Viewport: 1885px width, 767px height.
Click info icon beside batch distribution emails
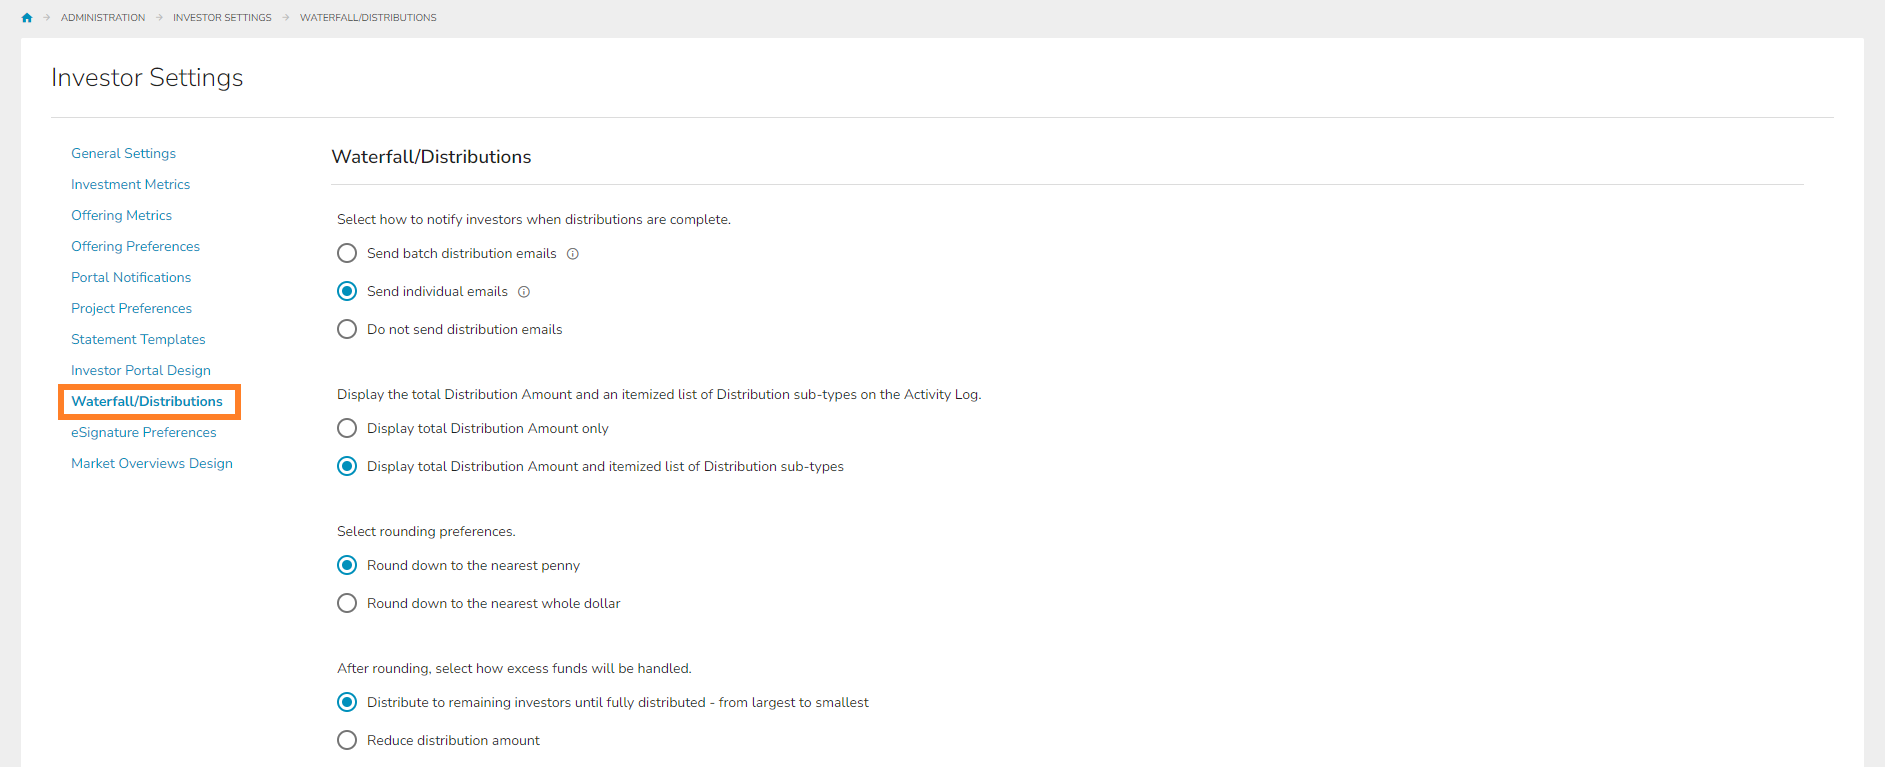pyautogui.click(x=573, y=254)
